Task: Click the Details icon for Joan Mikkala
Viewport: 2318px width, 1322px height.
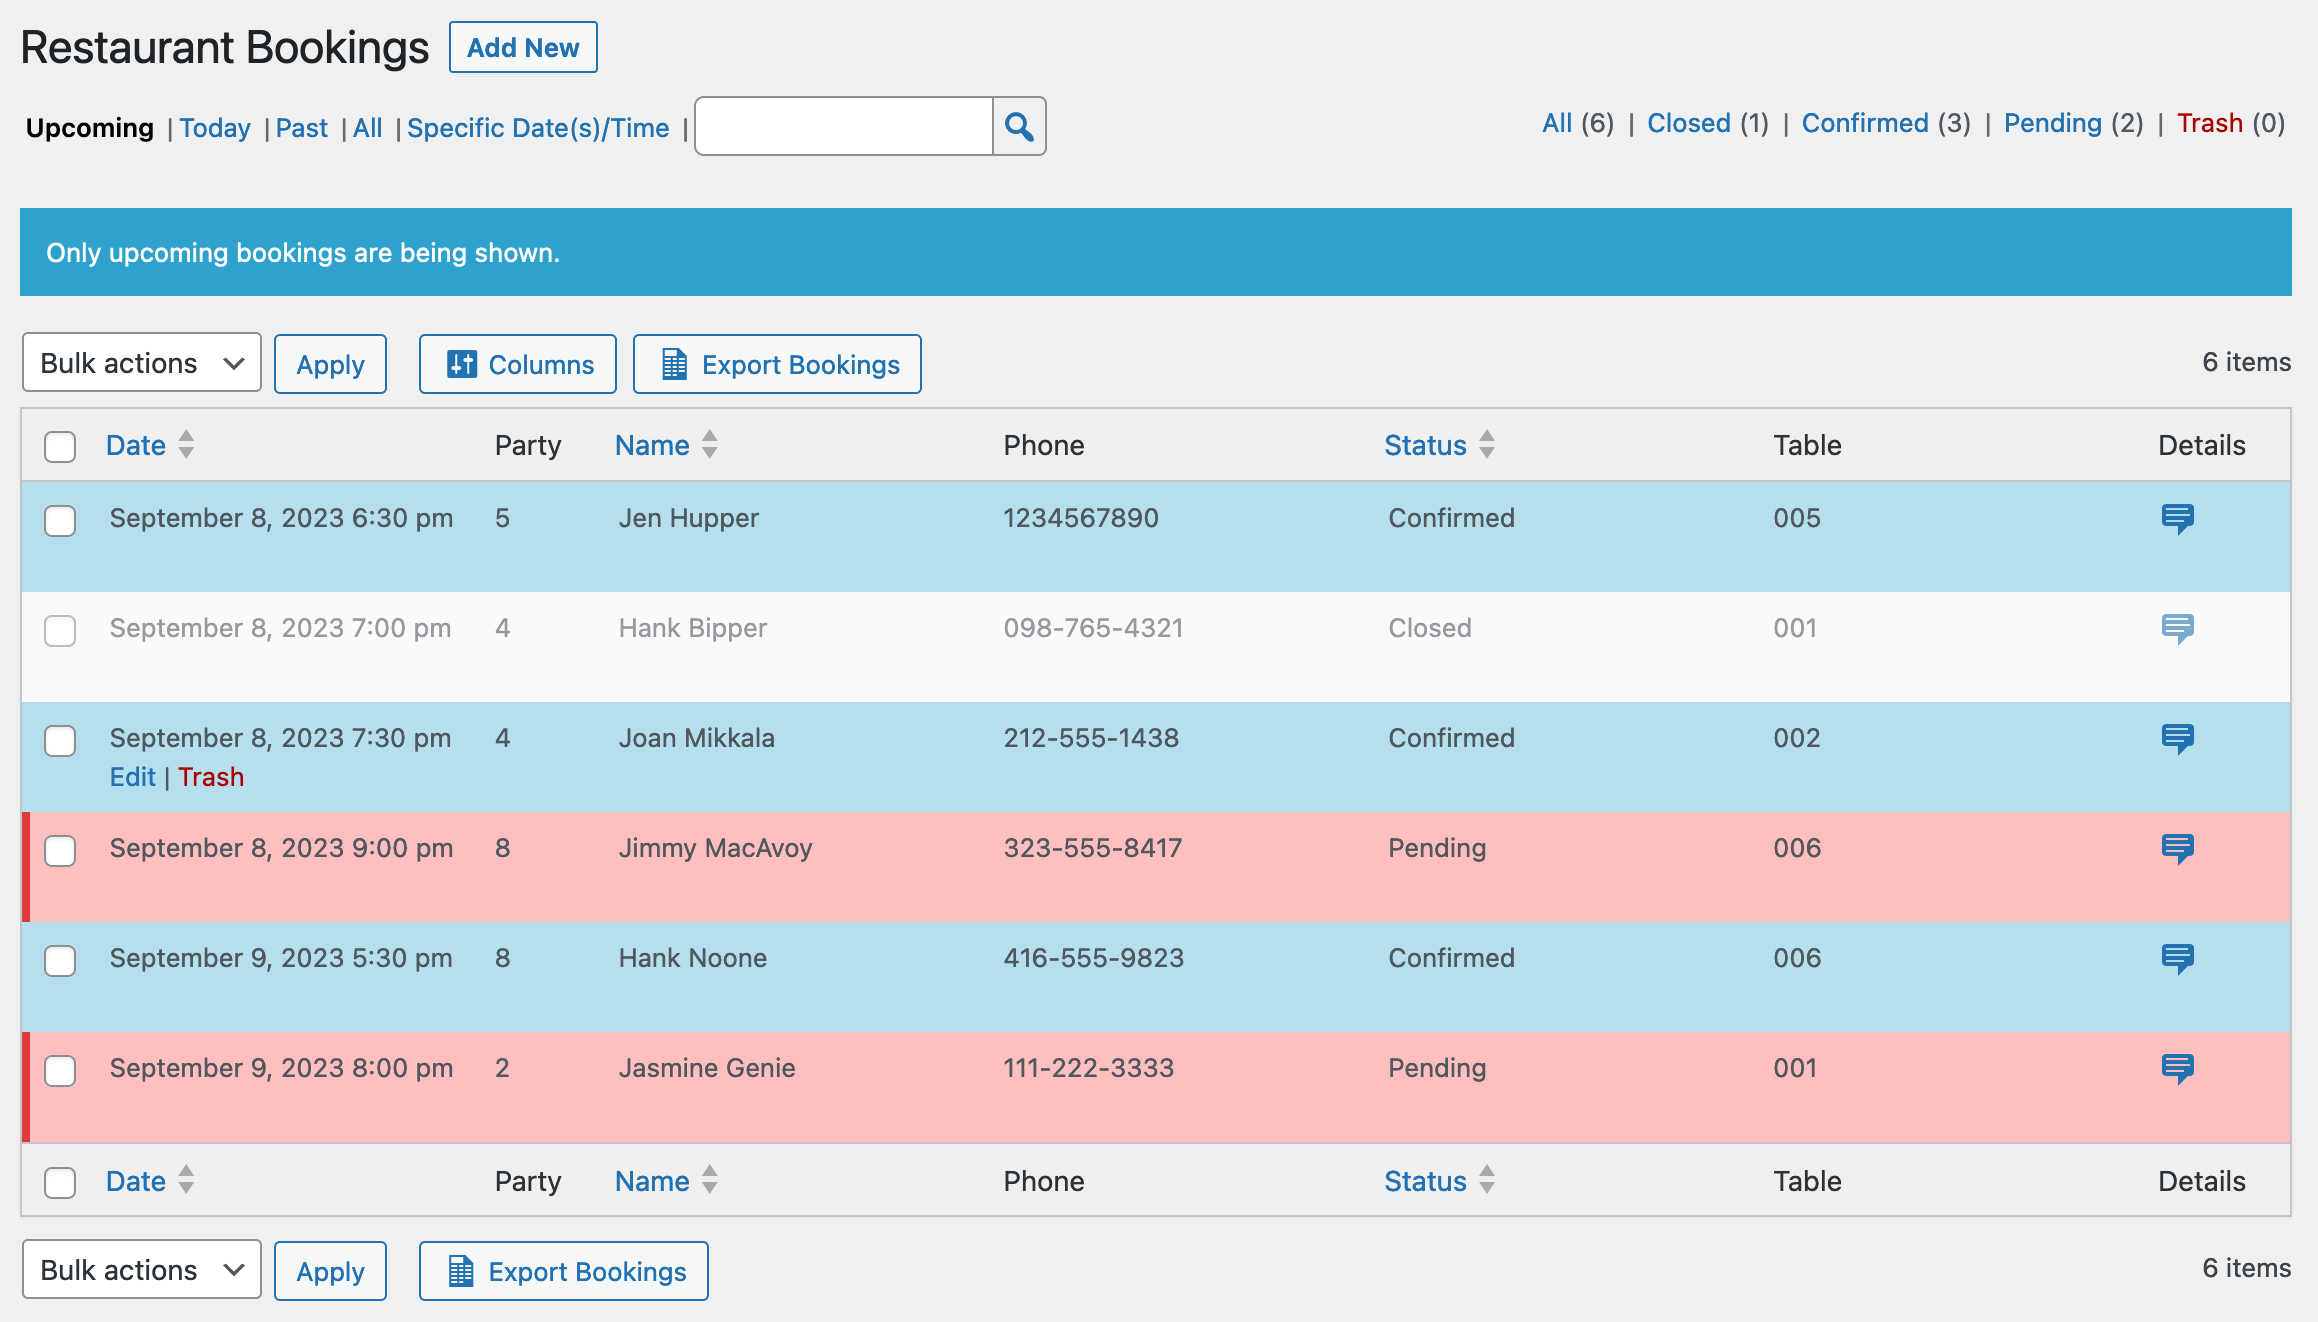Action: 2178,737
